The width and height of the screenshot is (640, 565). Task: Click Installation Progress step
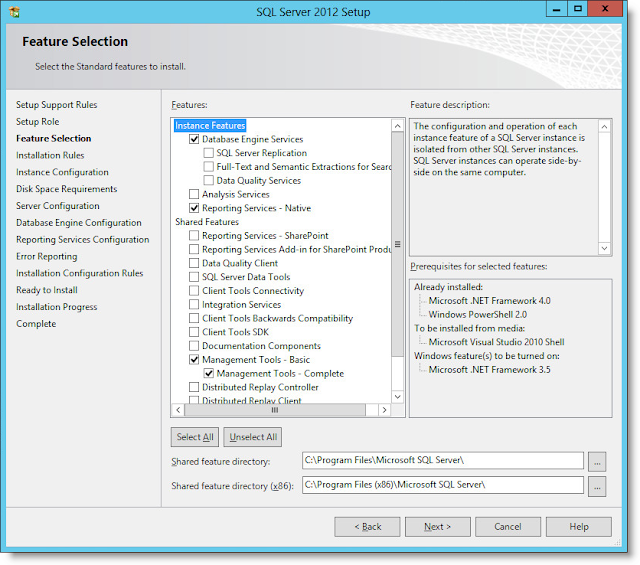coord(57,307)
